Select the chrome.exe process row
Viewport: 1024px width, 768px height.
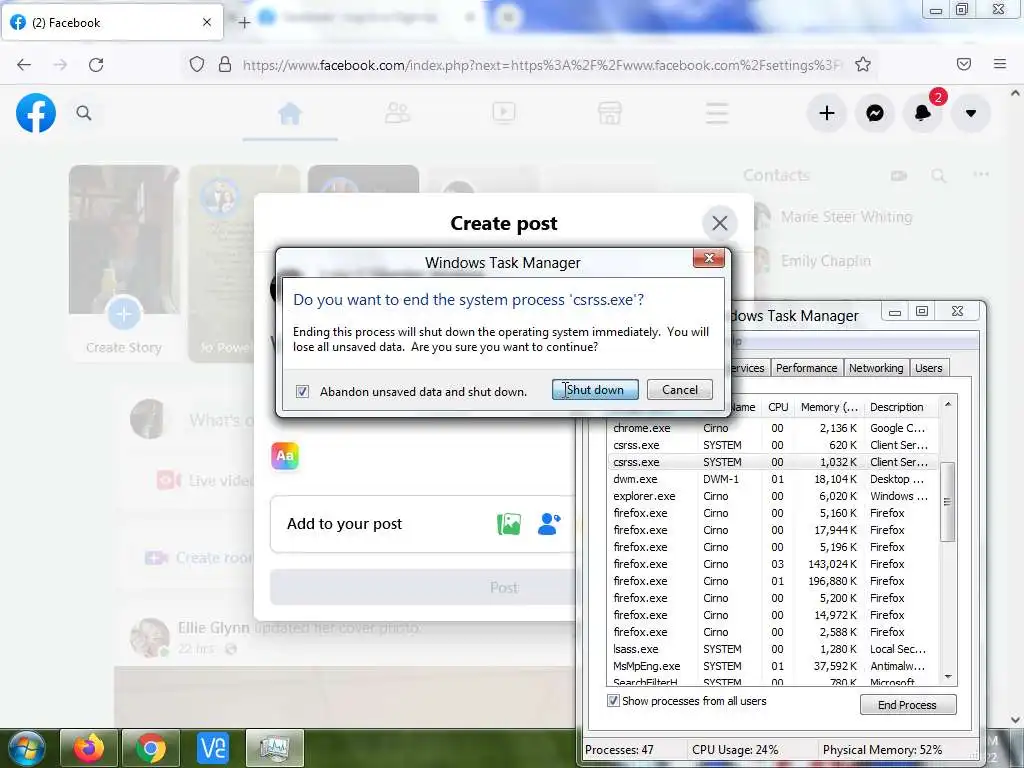coord(773,428)
